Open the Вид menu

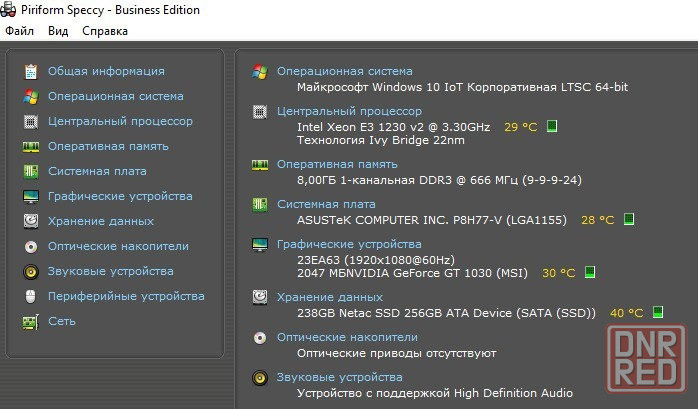(x=58, y=31)
